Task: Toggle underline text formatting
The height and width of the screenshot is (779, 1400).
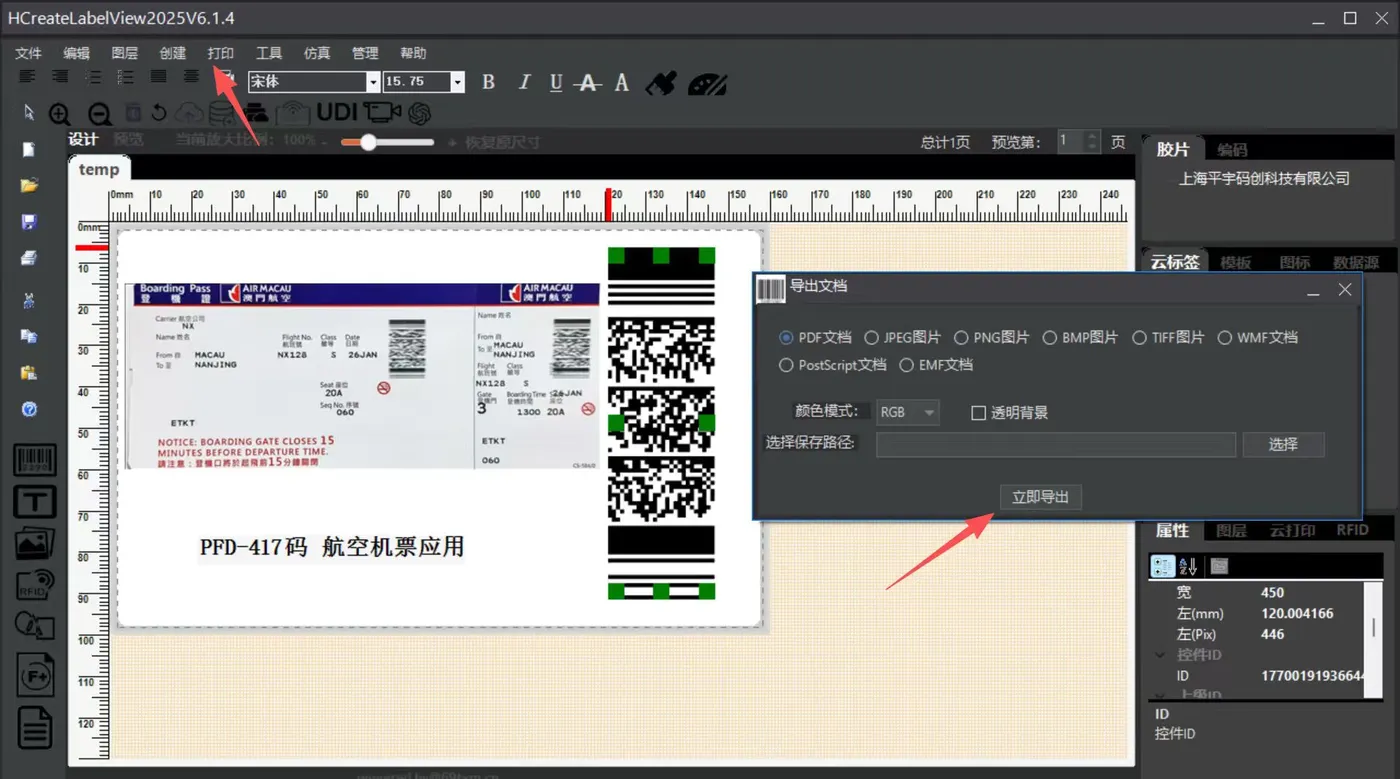Action: [556, 83]
